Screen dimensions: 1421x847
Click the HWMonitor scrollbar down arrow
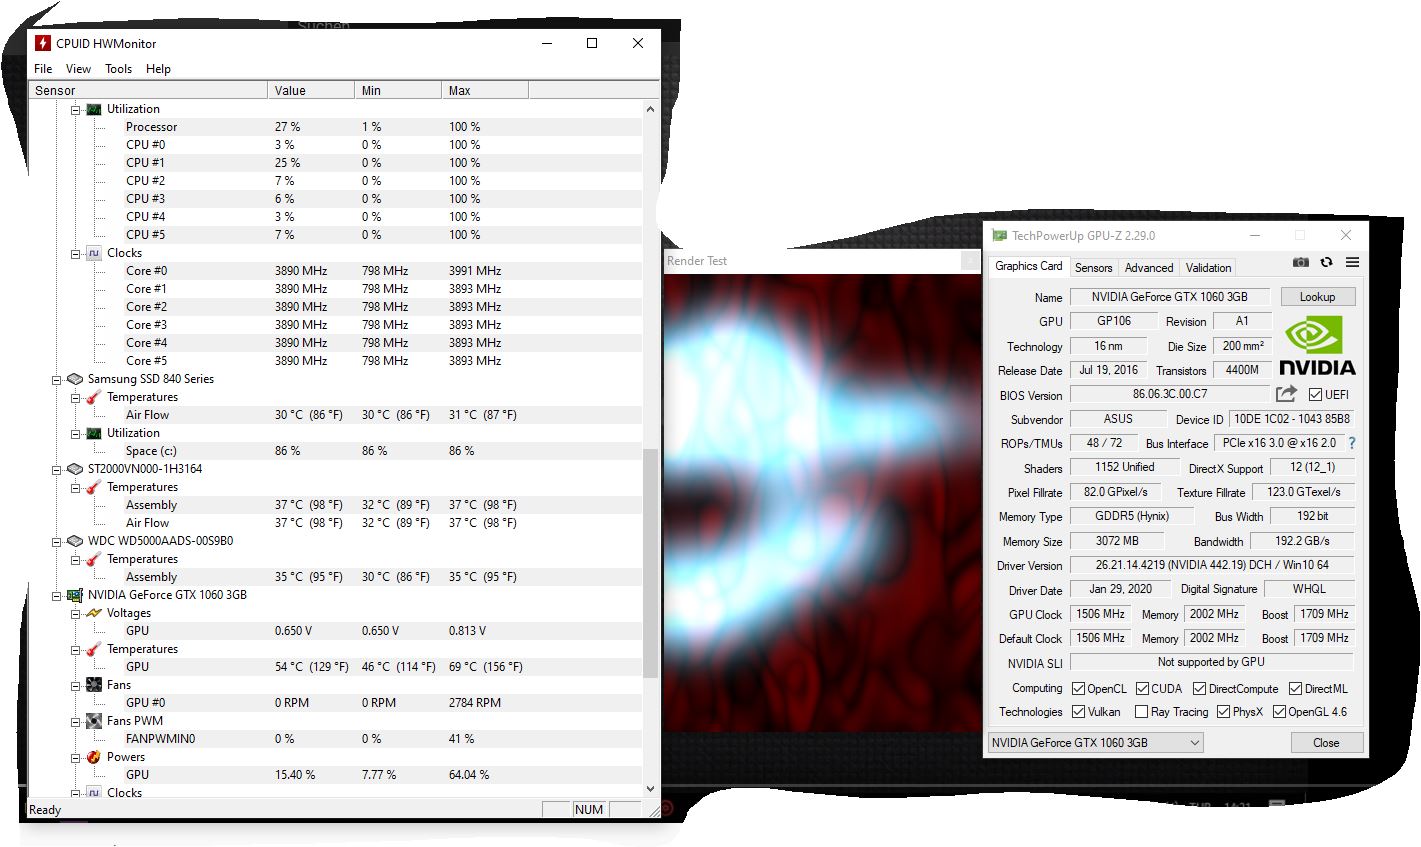click(x=651, y=789)
